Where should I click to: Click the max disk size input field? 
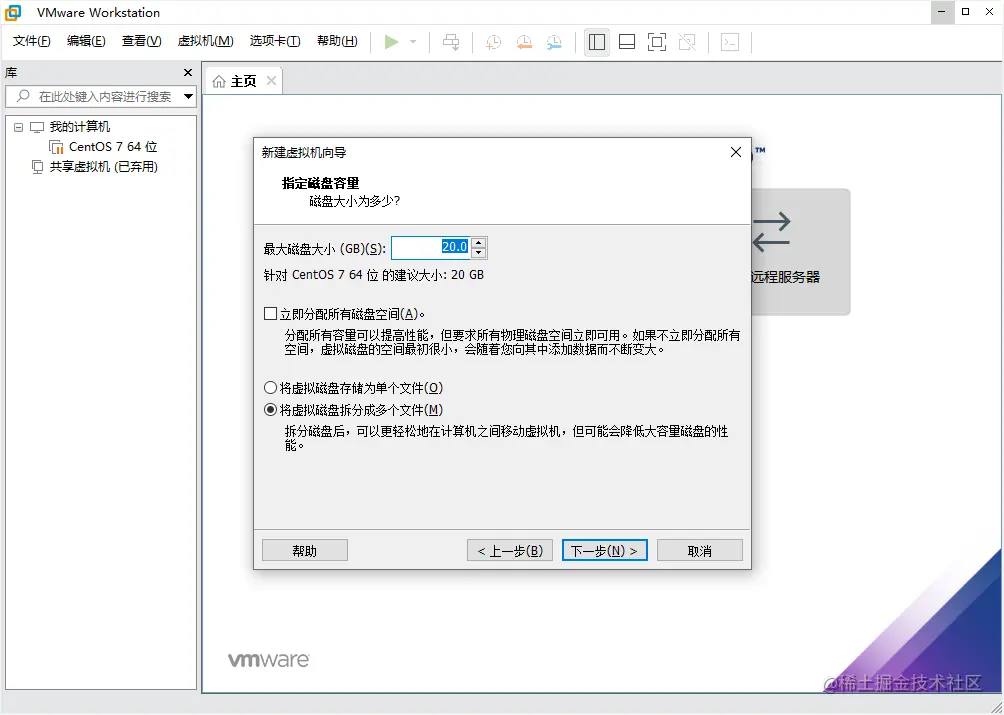click(431, 248)
